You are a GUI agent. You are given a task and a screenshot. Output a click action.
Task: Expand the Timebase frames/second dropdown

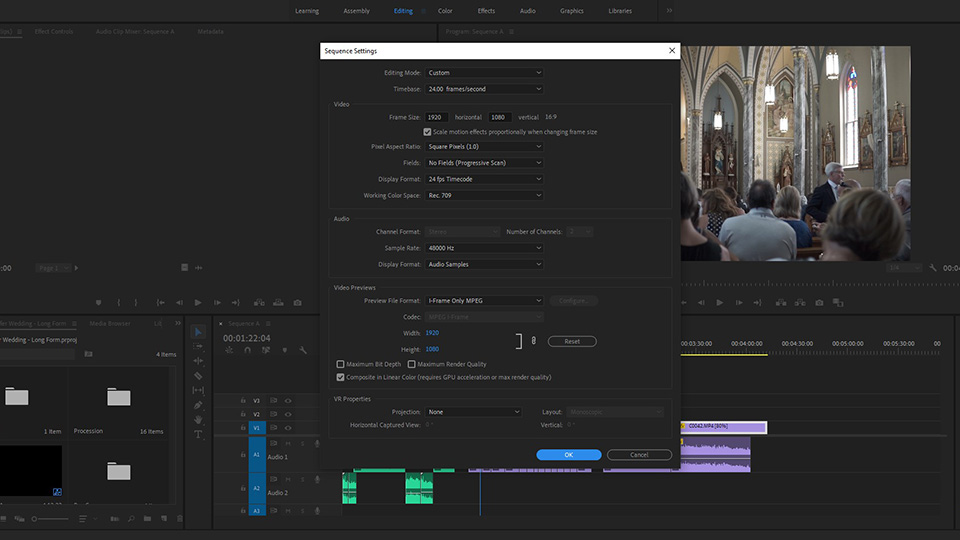(484, 89)
